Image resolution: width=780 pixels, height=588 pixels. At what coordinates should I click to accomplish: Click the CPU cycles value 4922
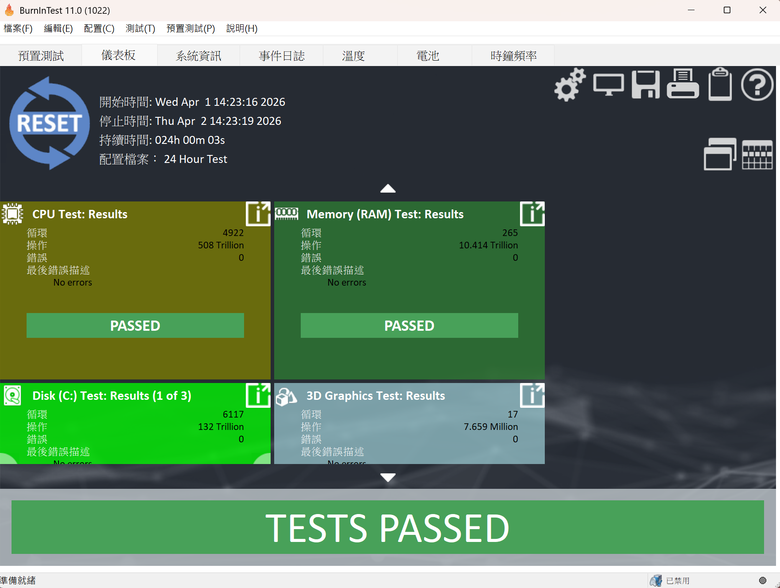[x=233, y=233]
